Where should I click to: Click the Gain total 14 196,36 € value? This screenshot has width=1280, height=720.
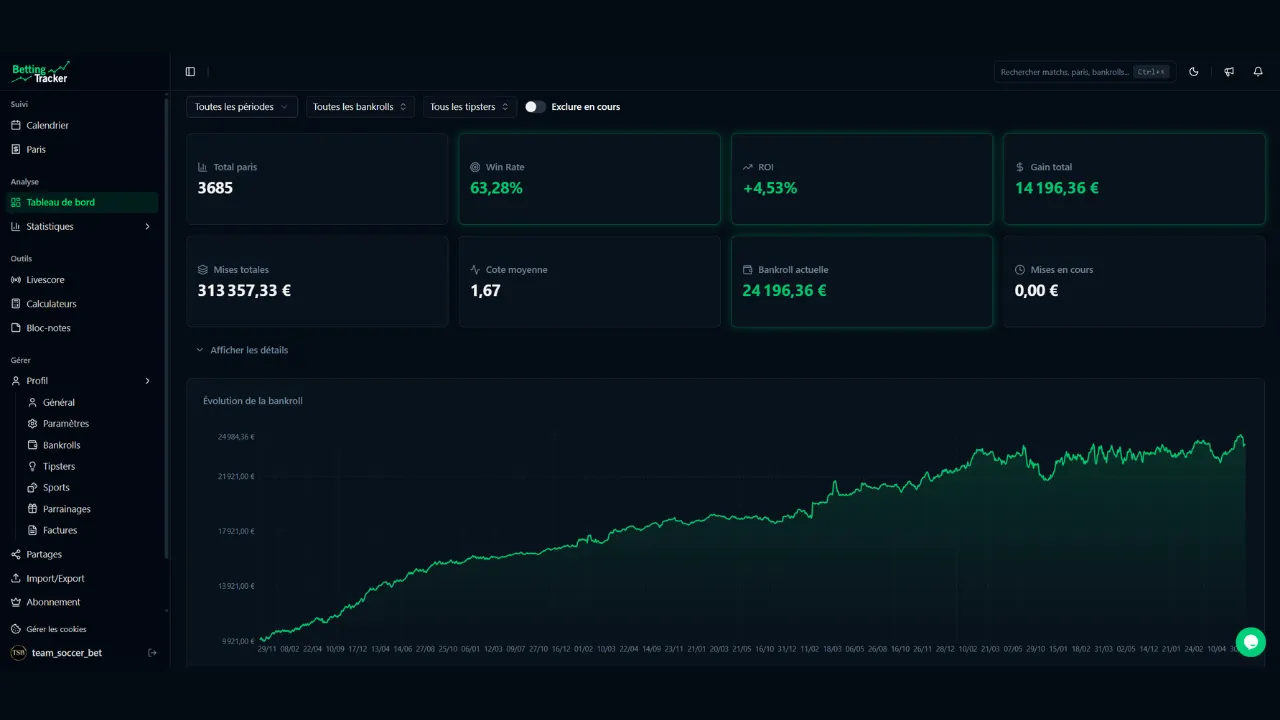click(x=1057, y=188)
